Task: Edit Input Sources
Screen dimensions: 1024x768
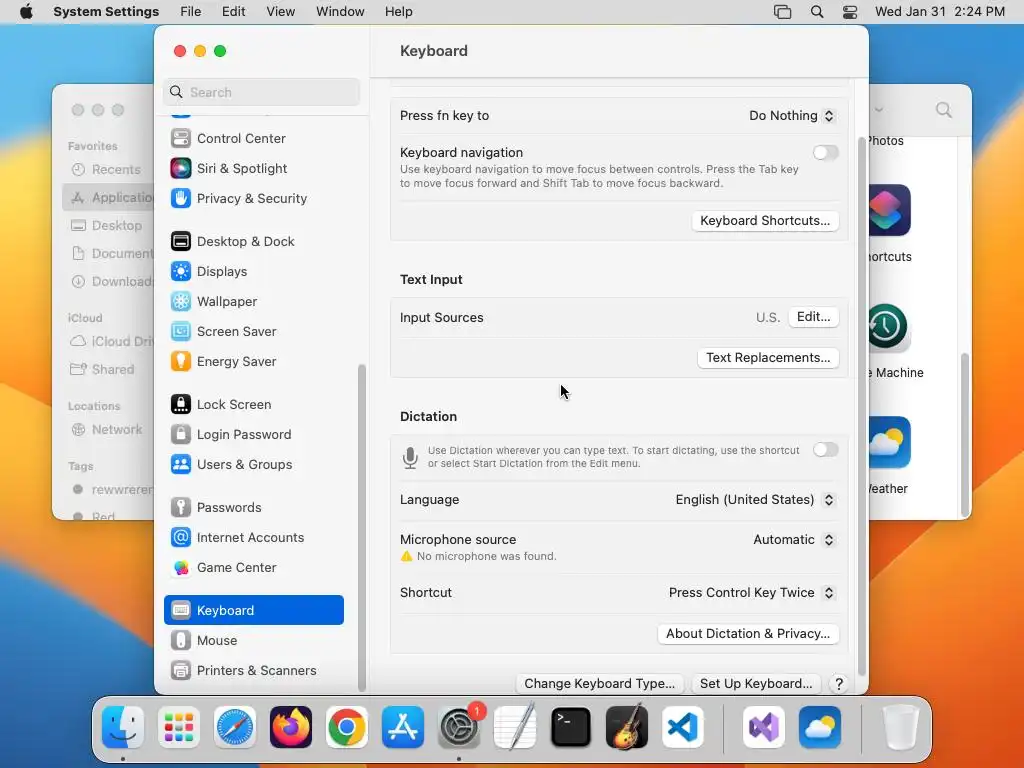Action: [x=813, y=317]
